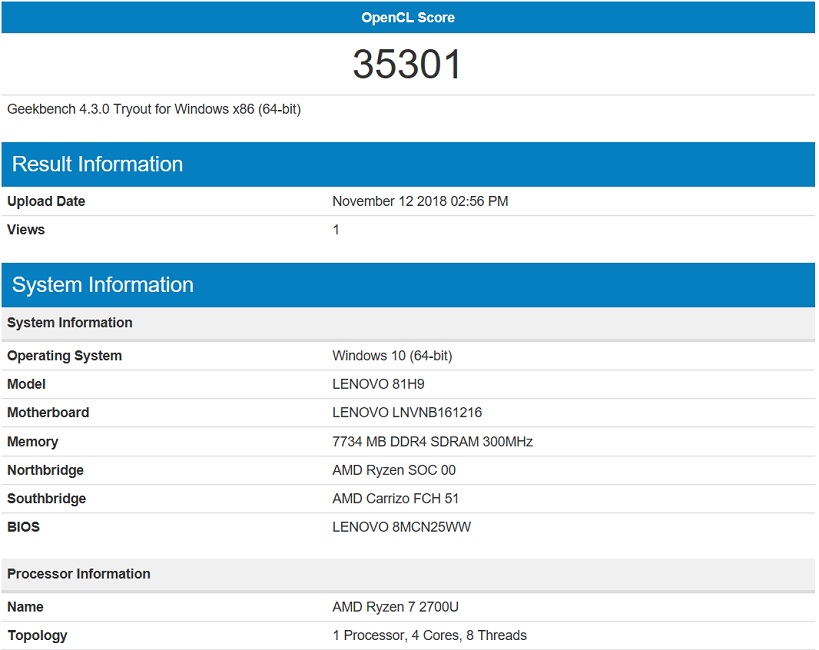Click the Windows 10 (64-bit) value
This screenshot has width=819, height=650.
[392, 356]
